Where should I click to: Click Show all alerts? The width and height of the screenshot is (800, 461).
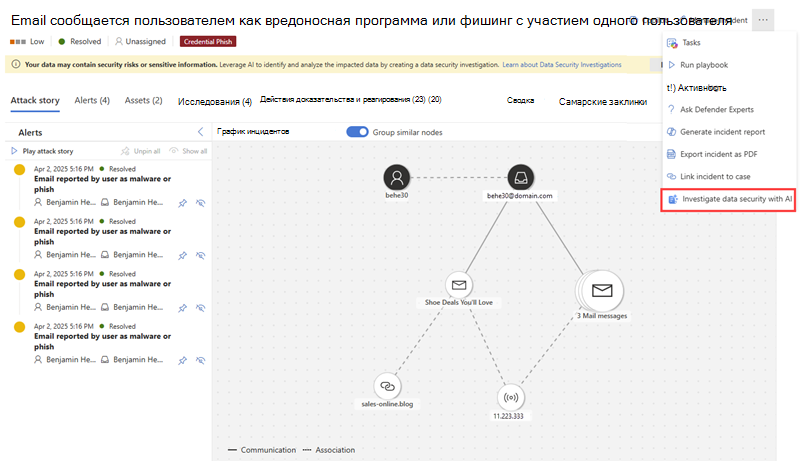(x=188, y=151)
